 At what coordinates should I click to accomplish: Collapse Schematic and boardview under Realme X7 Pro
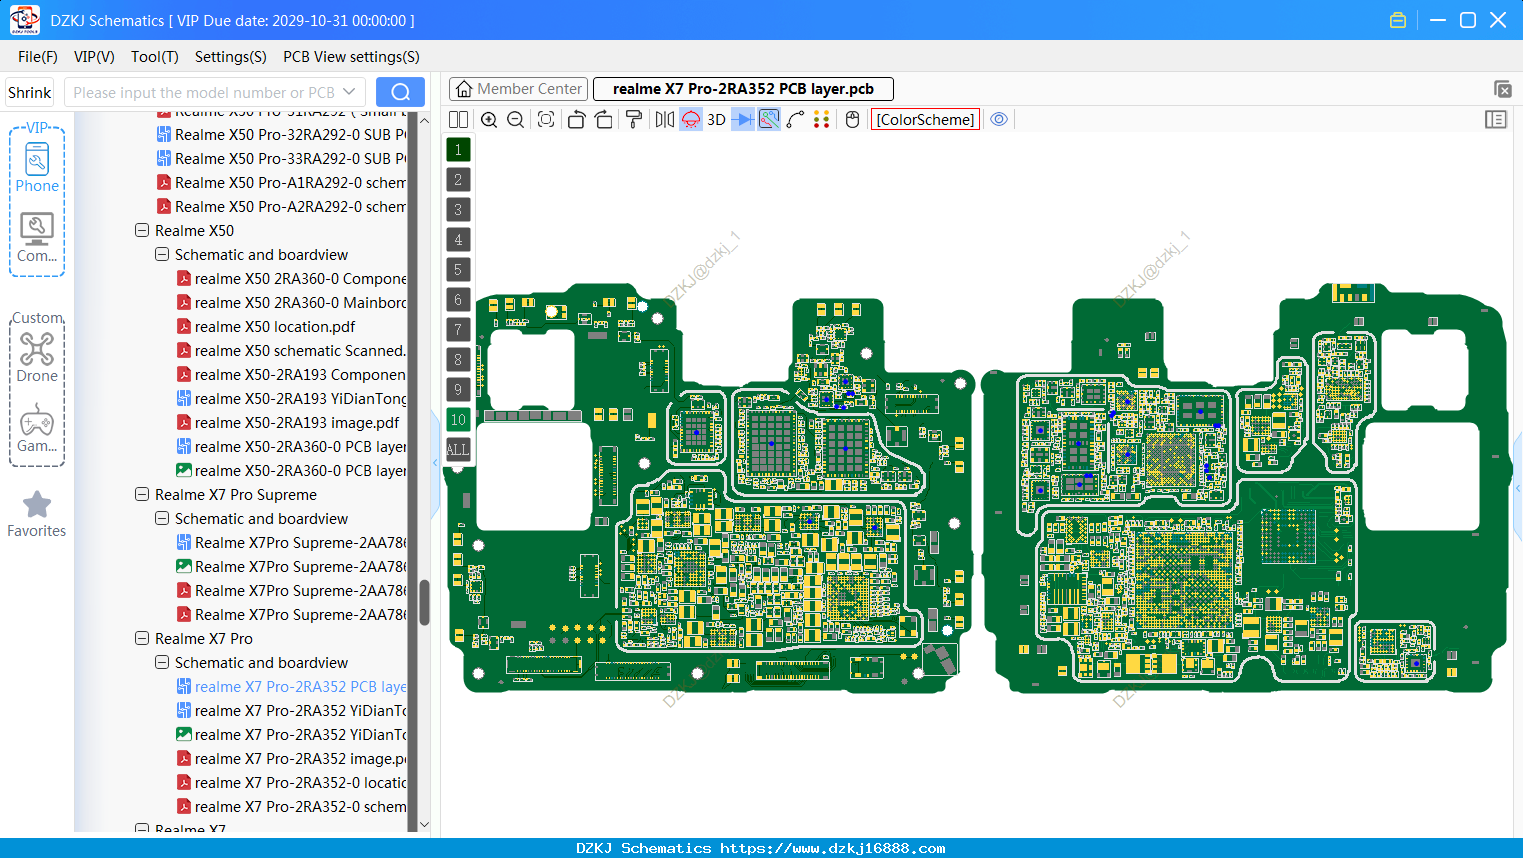pyautogui.click(x=162, y=662)
